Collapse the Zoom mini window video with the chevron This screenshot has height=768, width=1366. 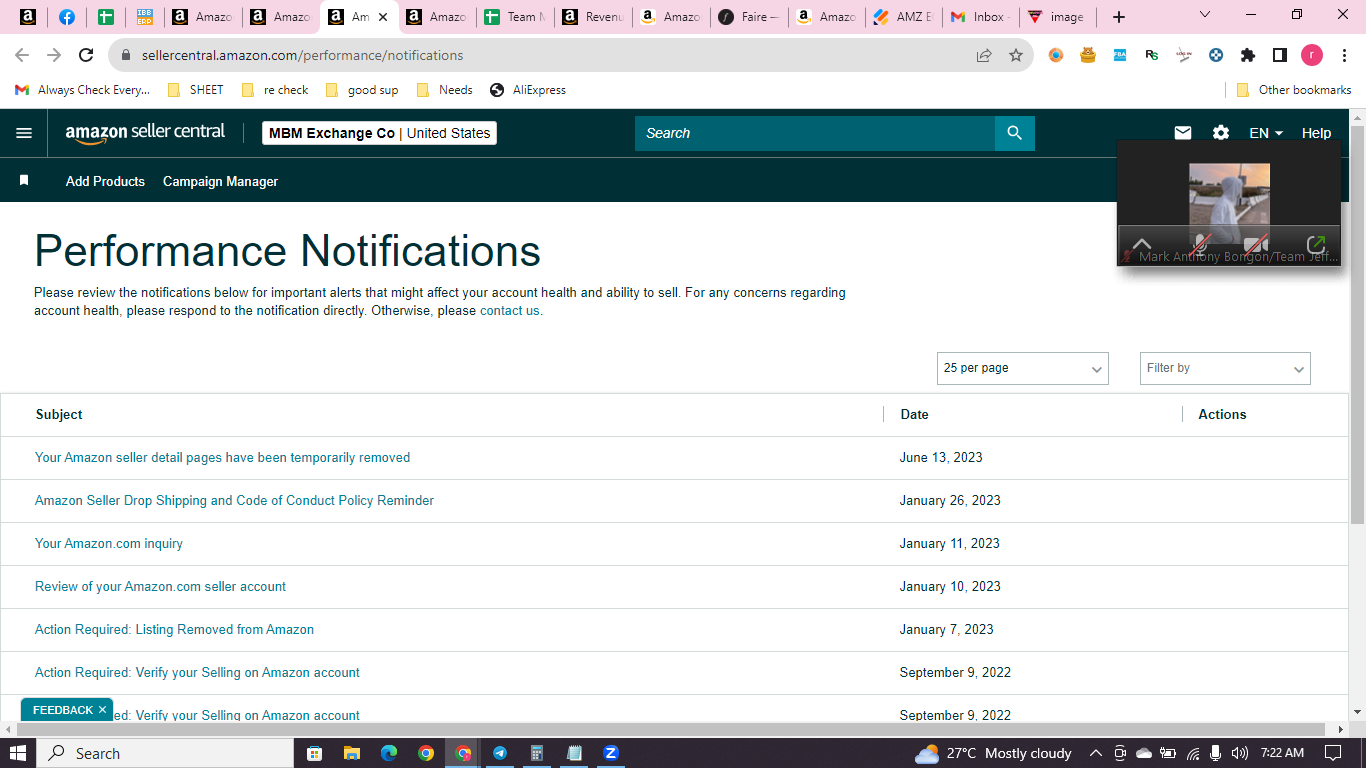(x=1142, y=244)
